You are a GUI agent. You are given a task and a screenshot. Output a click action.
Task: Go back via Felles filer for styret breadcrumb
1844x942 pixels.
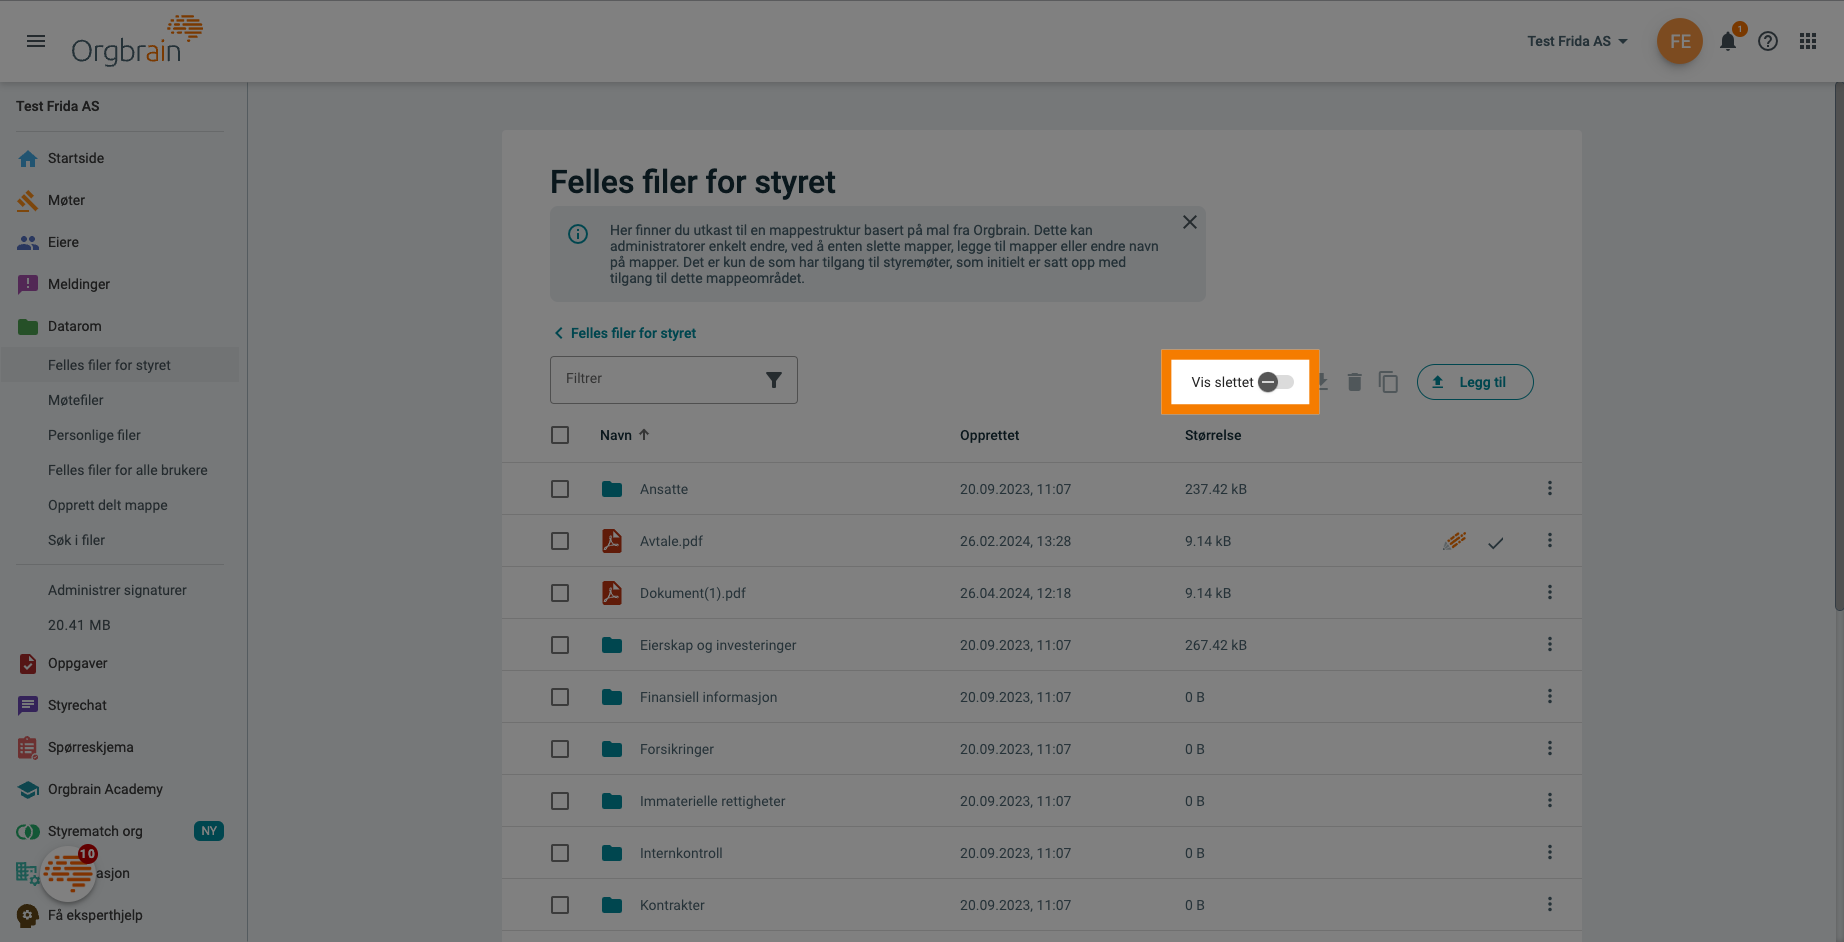click(x=625, y=333)
